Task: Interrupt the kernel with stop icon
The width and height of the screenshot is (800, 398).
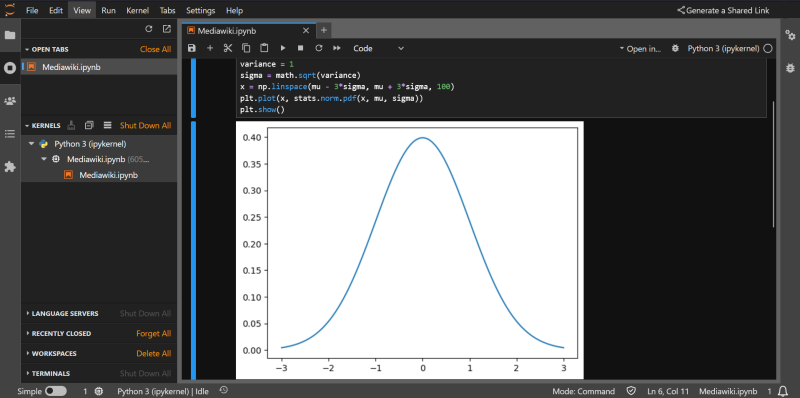Action: 301,48
